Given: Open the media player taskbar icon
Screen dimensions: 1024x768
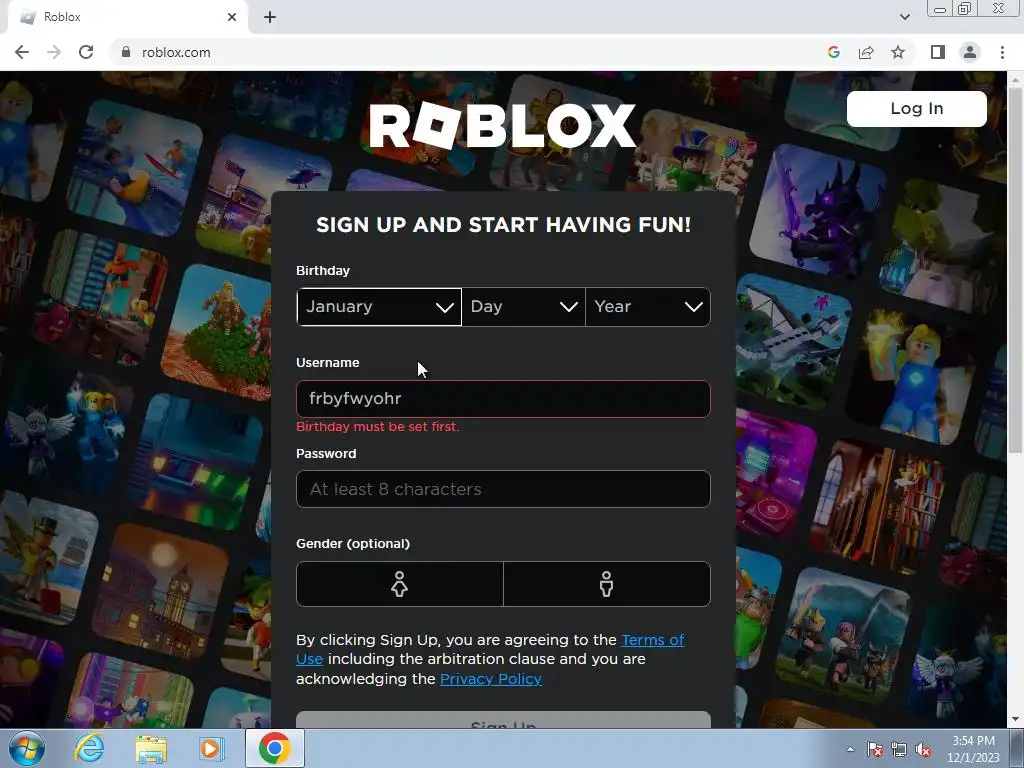Looking at the screenshot, I should coord(212,748).
